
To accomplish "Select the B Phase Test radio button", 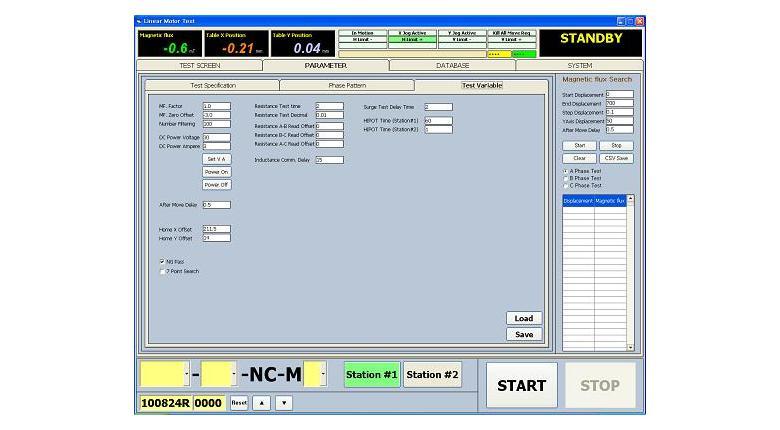I will [x=566, y=178].
